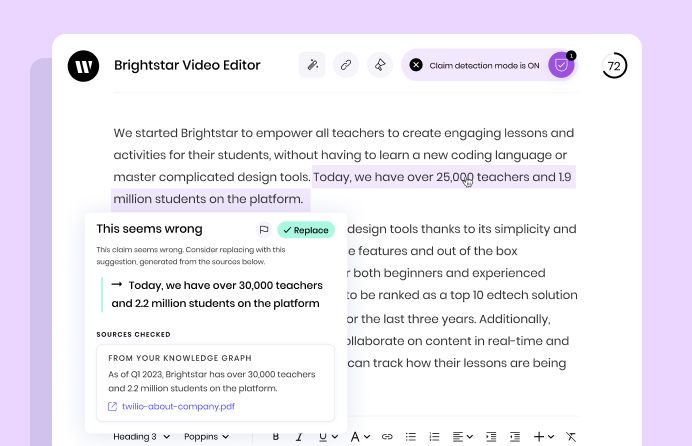Clear text formatting
The width and height of the screenshot is (692, 446).
571,437
